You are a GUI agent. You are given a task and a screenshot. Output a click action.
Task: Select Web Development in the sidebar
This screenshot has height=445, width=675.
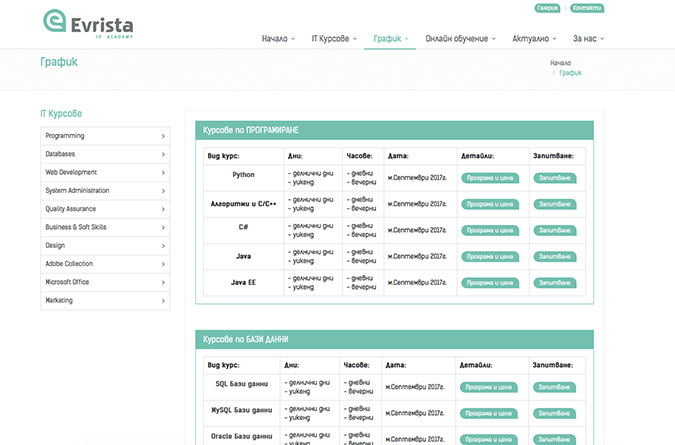pyautogui.click(x=105, y=173)
